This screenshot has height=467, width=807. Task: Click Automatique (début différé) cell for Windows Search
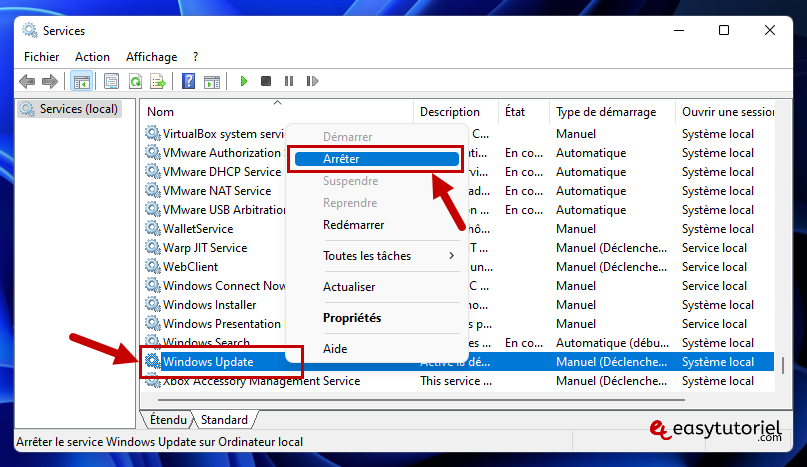612,343
